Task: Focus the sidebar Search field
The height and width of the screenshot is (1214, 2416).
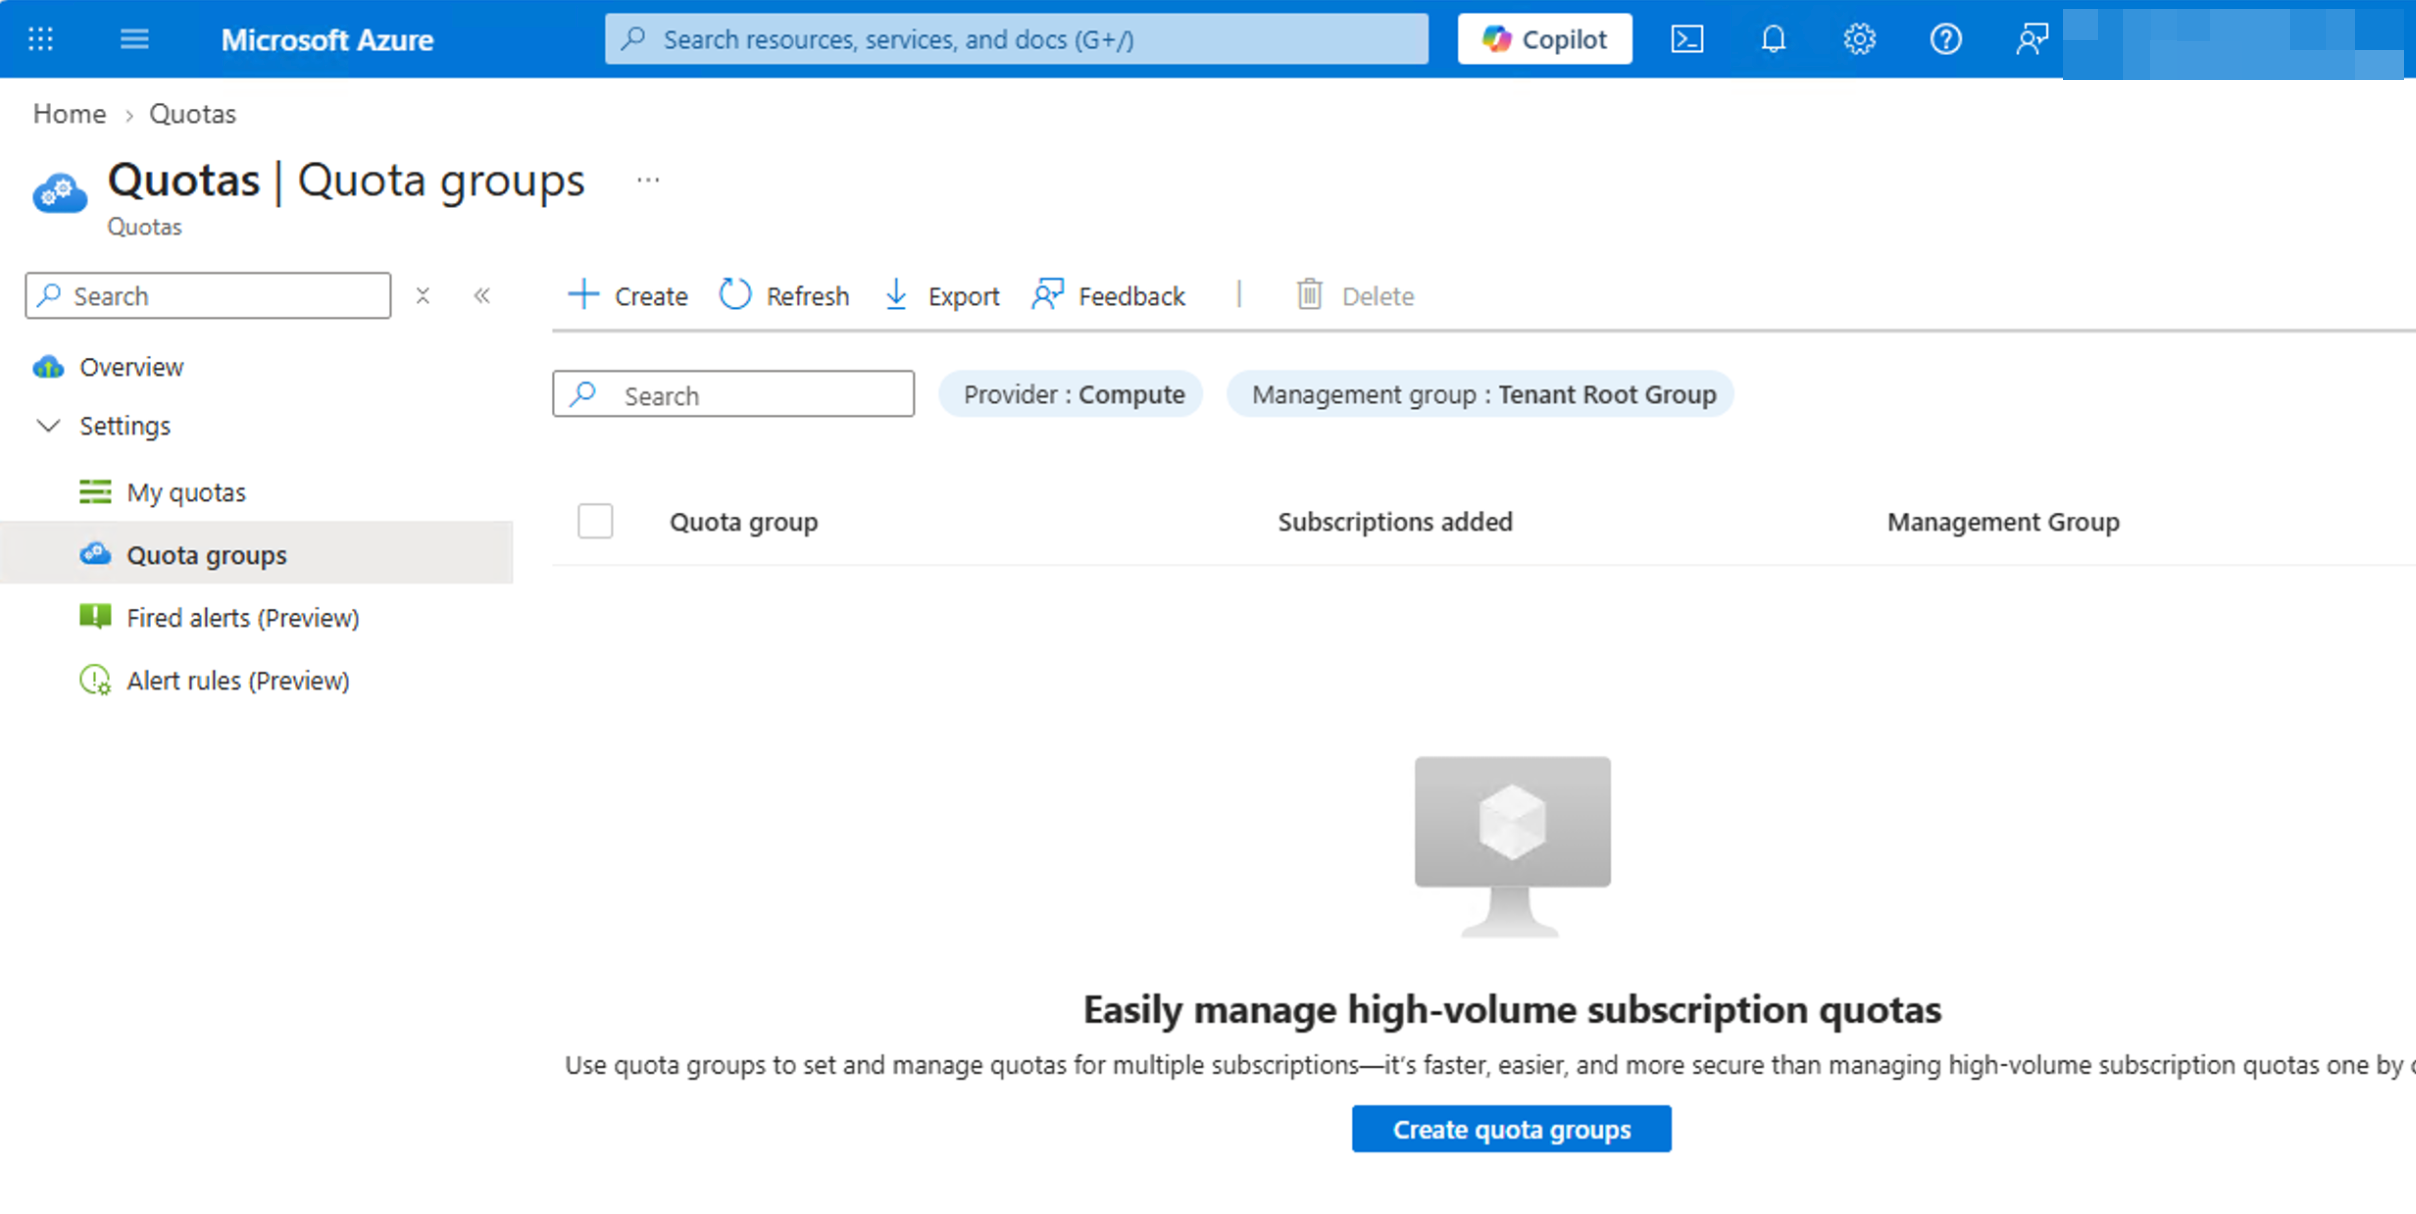Action: (208, 296)
